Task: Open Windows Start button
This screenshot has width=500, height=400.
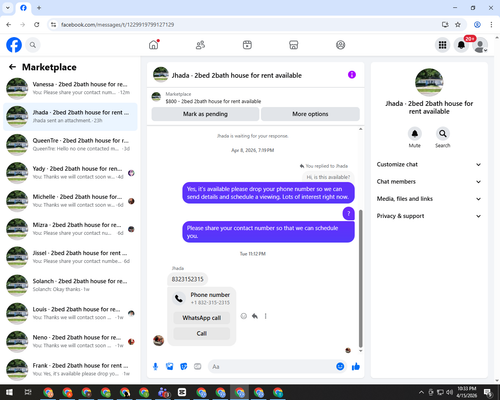Action: point(9,392)
